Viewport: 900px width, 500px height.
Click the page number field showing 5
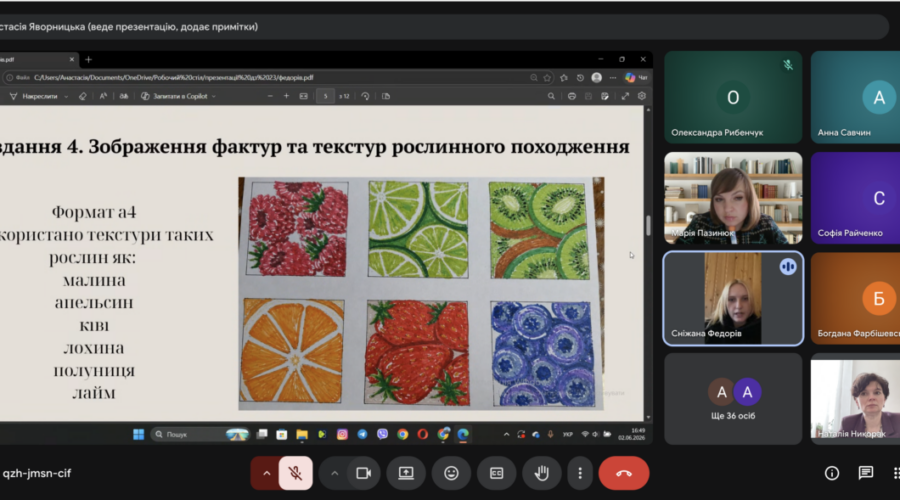(325, 96)
